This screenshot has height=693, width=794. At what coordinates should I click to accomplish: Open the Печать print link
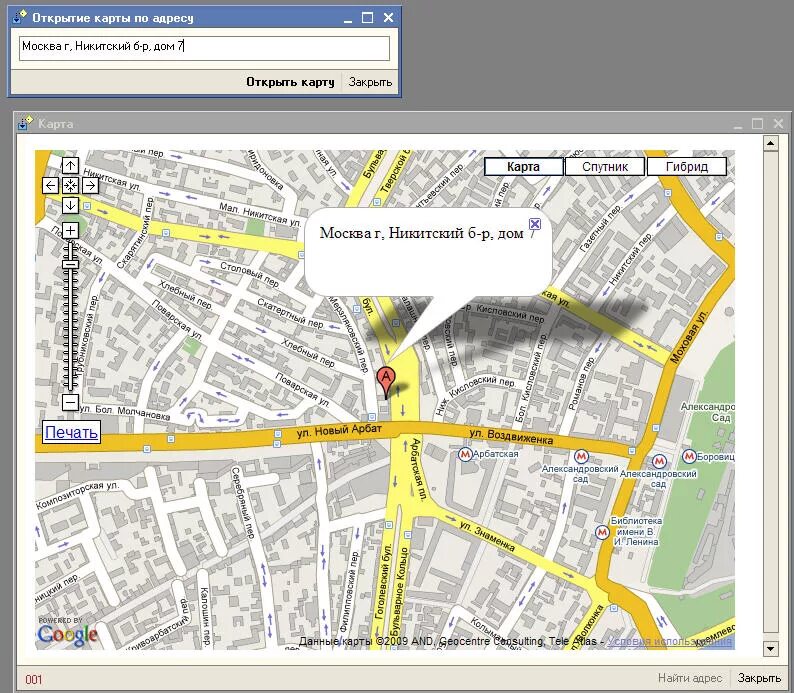(x=71, y=432)
